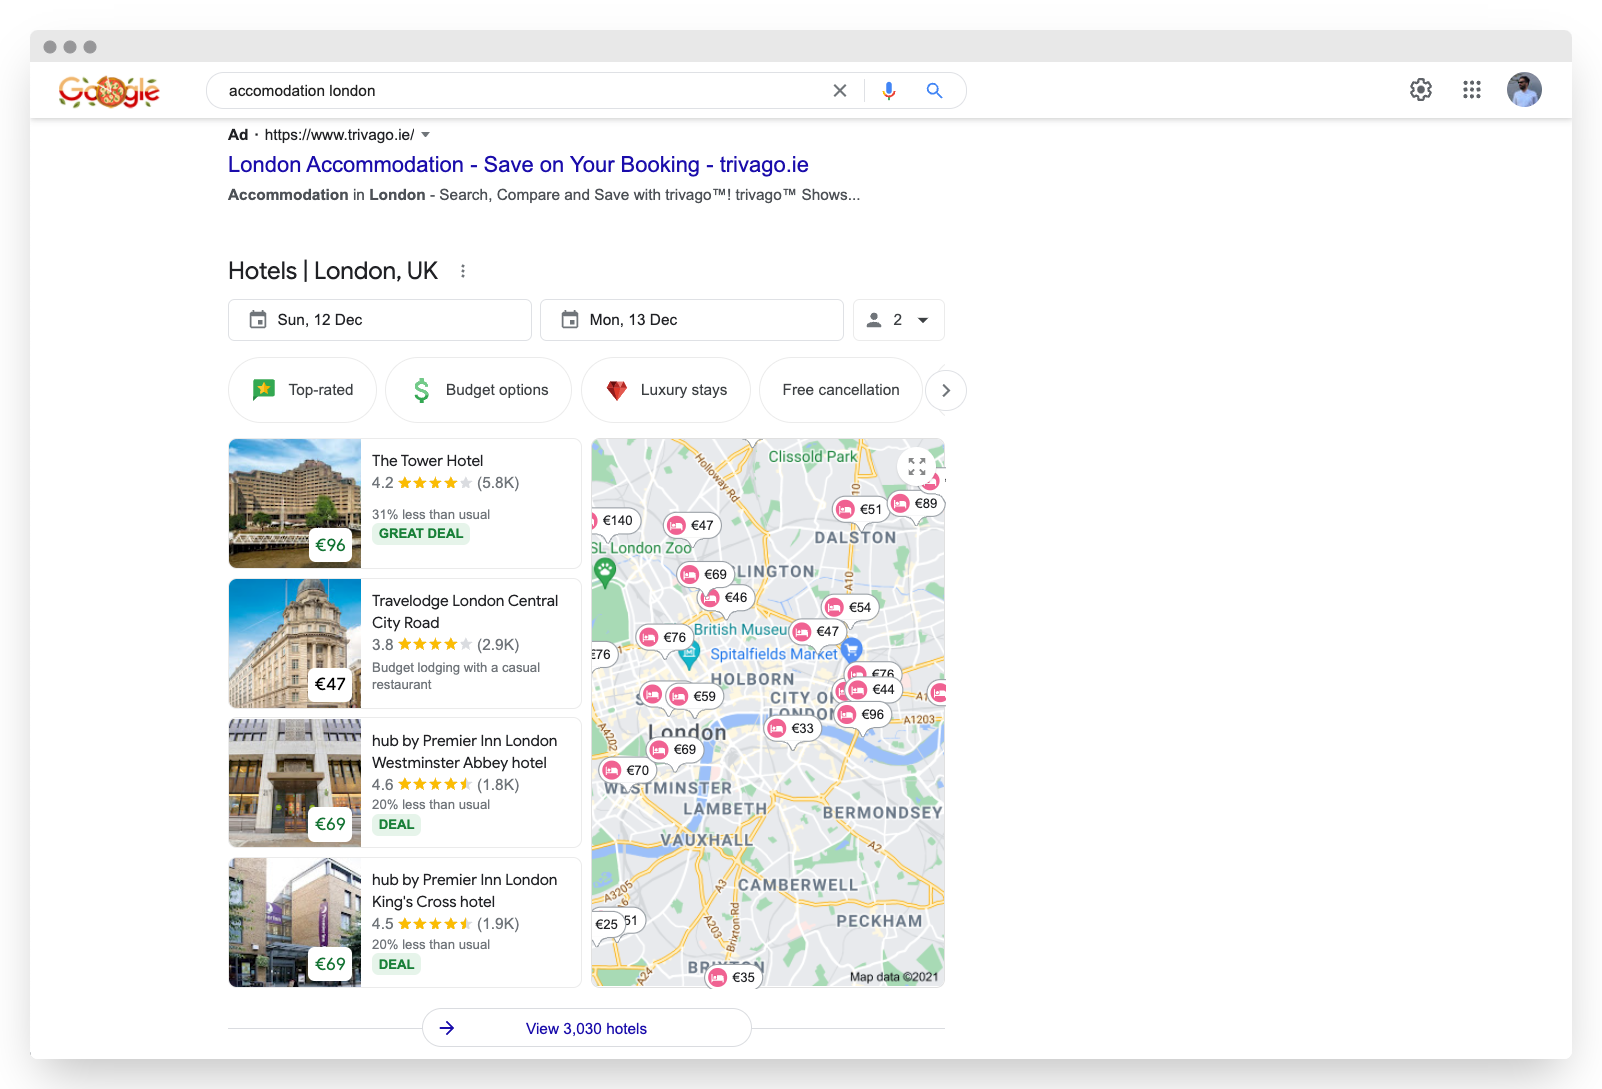Viewport: 1602px width, 1089px height.
Task: Open Travelodge London Central City Road listing
Action: (x=465, y=612)
